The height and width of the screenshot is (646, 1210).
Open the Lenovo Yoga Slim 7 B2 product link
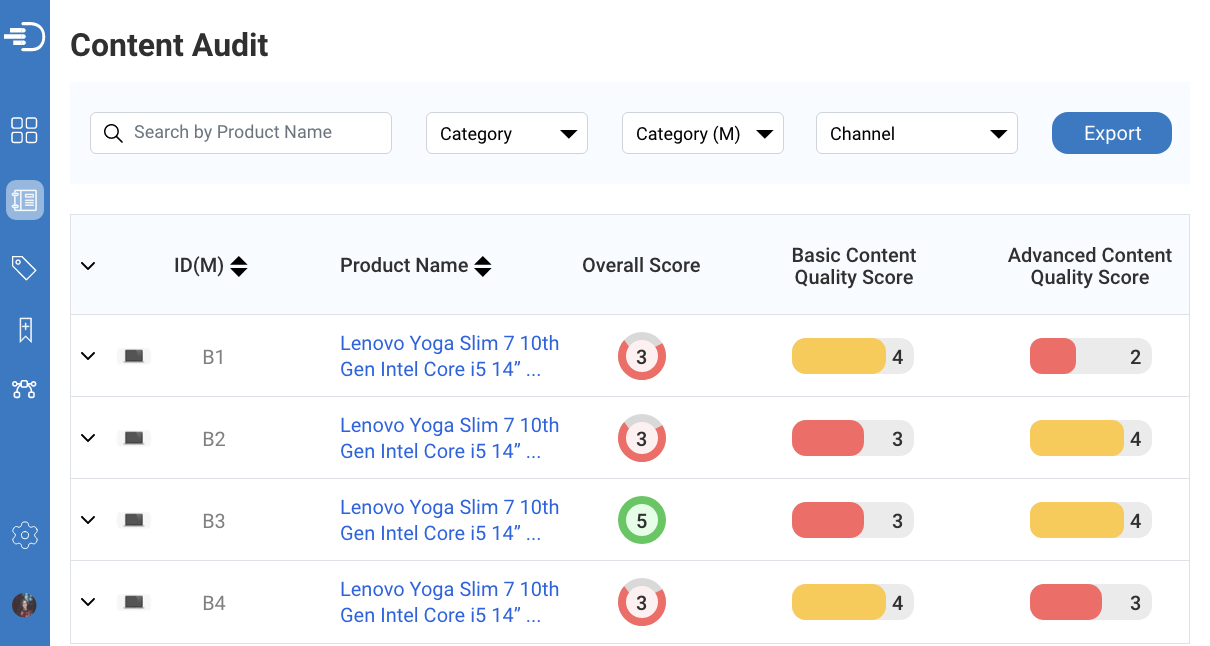(449, 438)
